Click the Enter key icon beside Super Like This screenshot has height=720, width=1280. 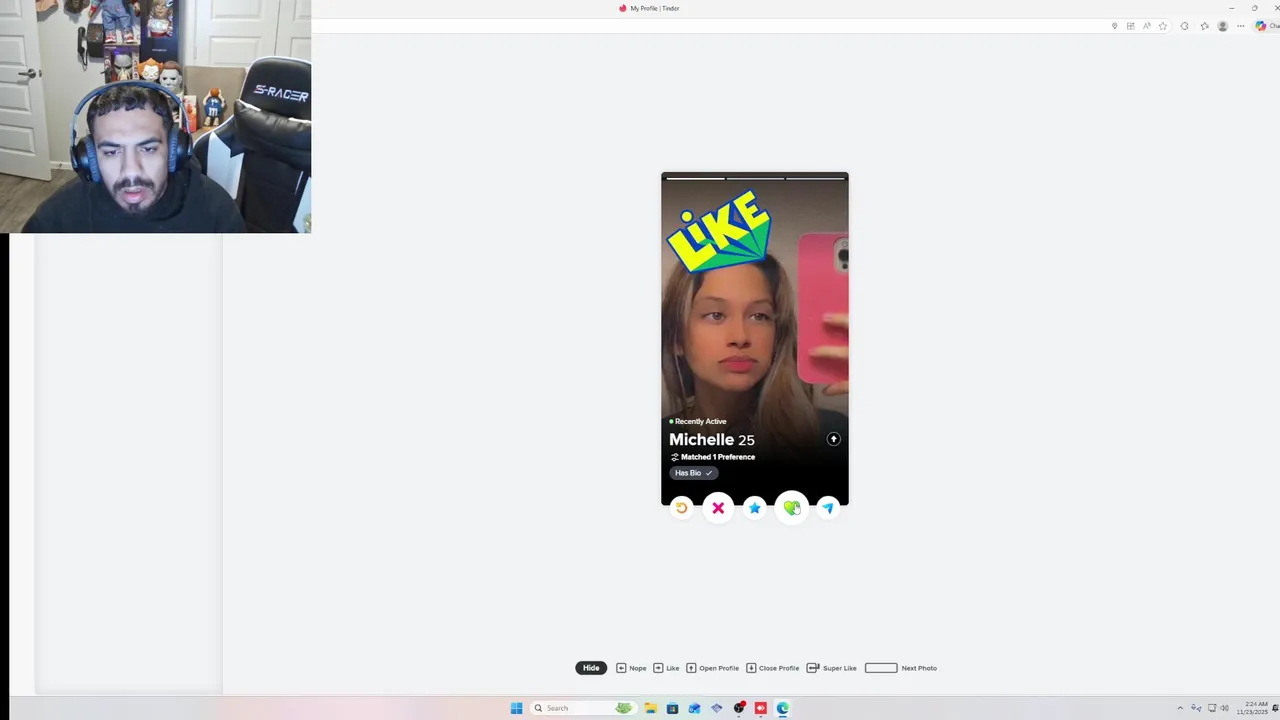(x=813, y=668)
